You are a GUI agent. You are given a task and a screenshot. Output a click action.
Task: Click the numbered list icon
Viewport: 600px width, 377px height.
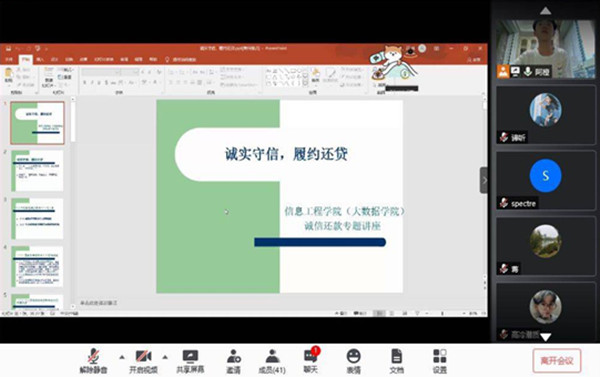(x=183, y=72)
